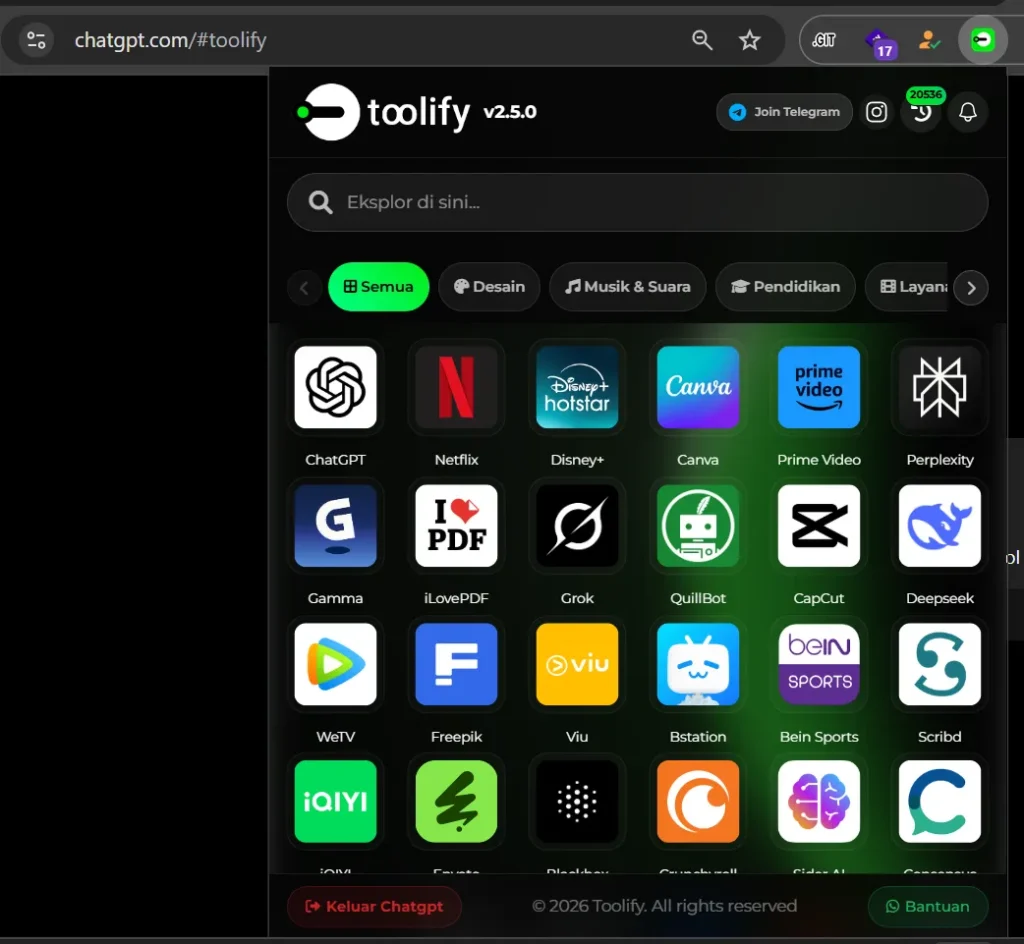Screen dimensions: 1024x944
Task: Select the blue-green C chat bubble icon
Action: [939, 801]
